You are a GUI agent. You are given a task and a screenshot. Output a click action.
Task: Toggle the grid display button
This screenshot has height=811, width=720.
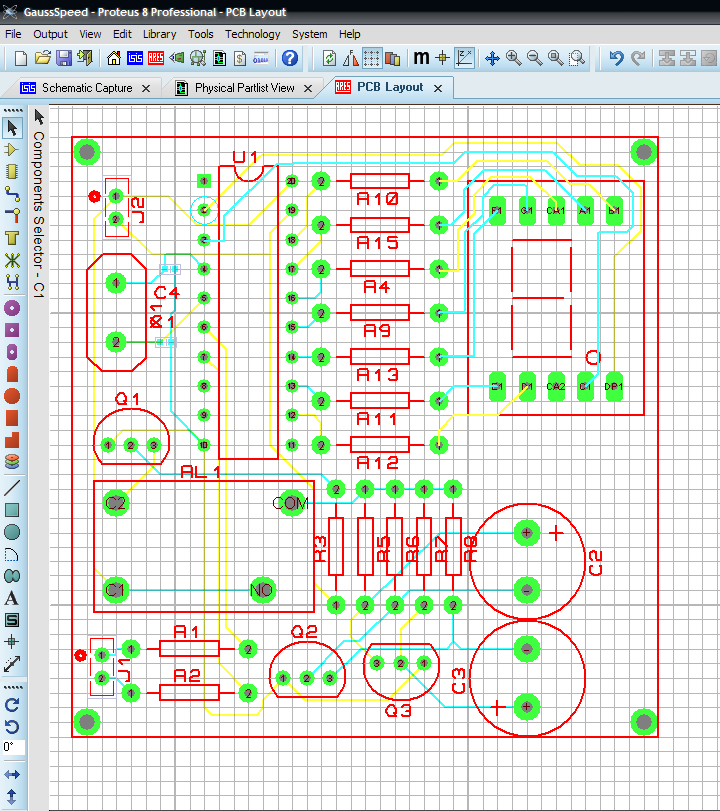[371, 58]
